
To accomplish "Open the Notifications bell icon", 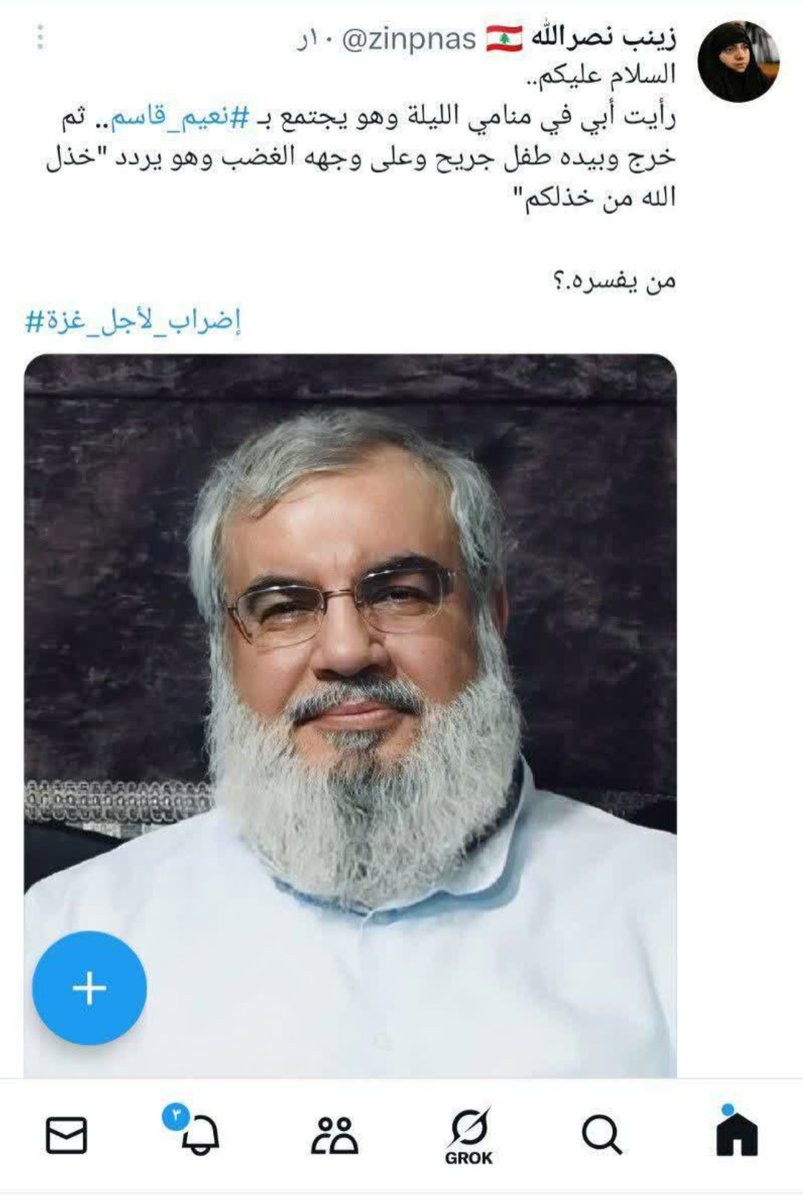I will [x=199, y=1135].
